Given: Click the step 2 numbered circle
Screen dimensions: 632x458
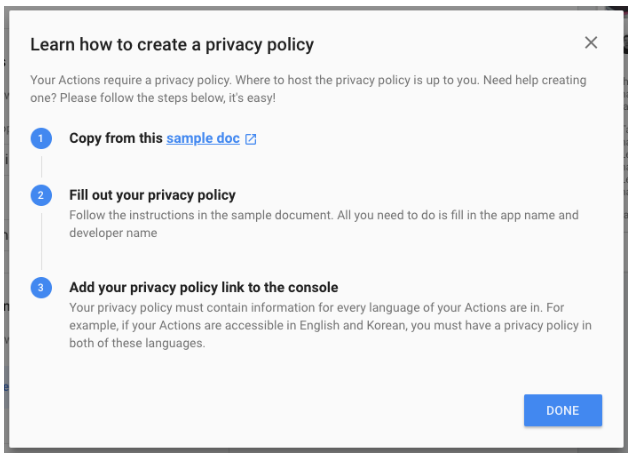Looking at the screenshot, I should tap(41, 195).
